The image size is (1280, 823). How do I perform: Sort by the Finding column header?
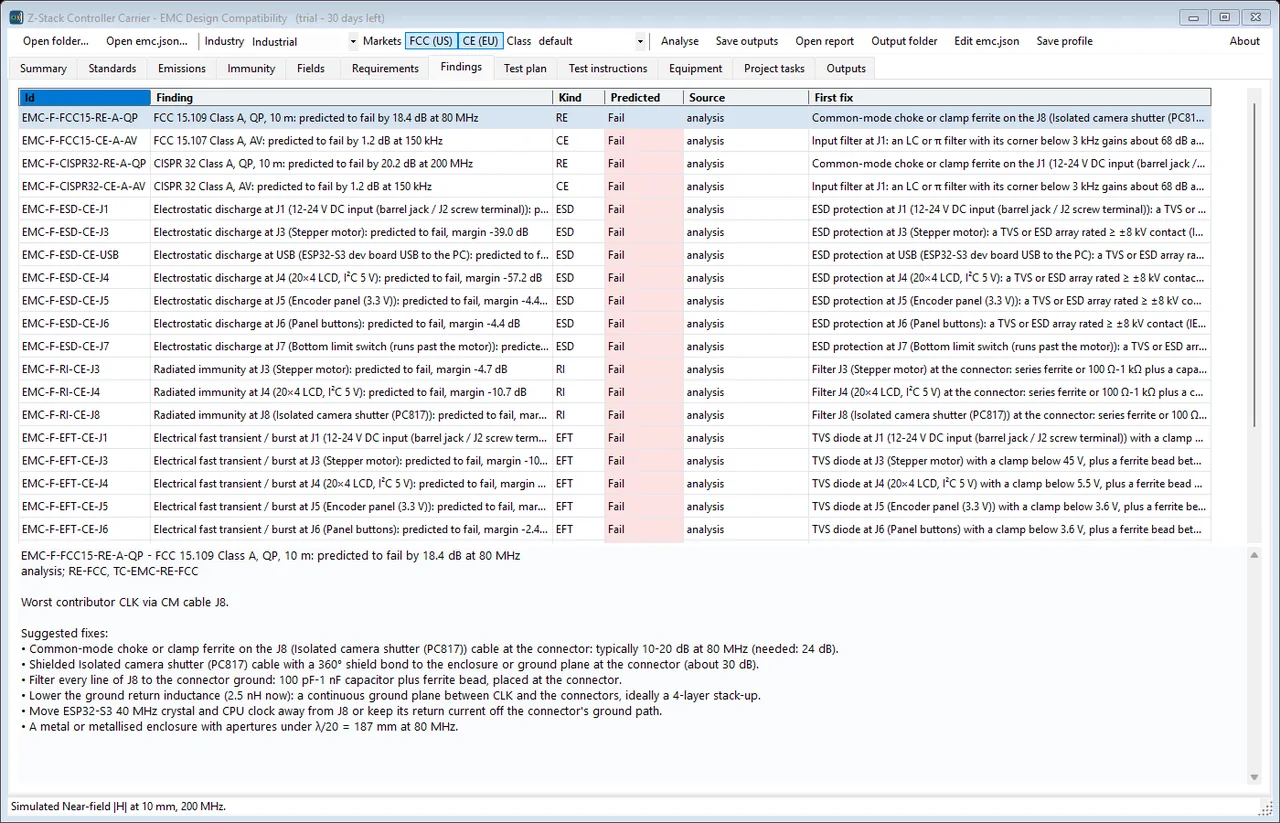pos(352,97)
